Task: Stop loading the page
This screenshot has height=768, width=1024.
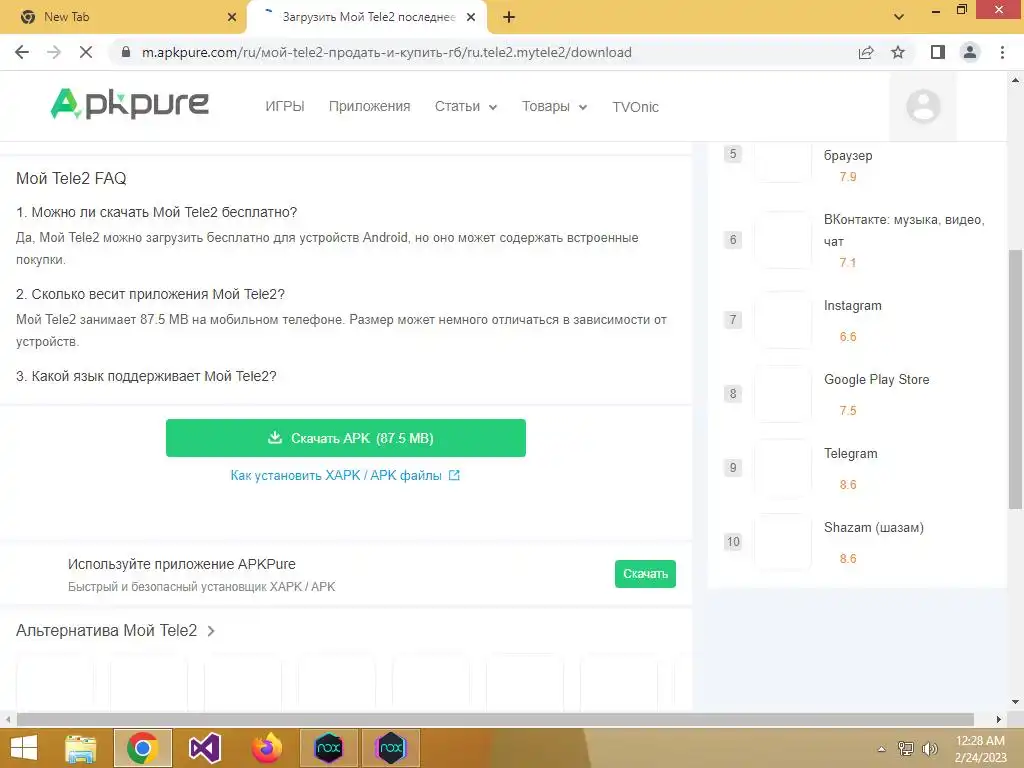Action: coord(86,52)
